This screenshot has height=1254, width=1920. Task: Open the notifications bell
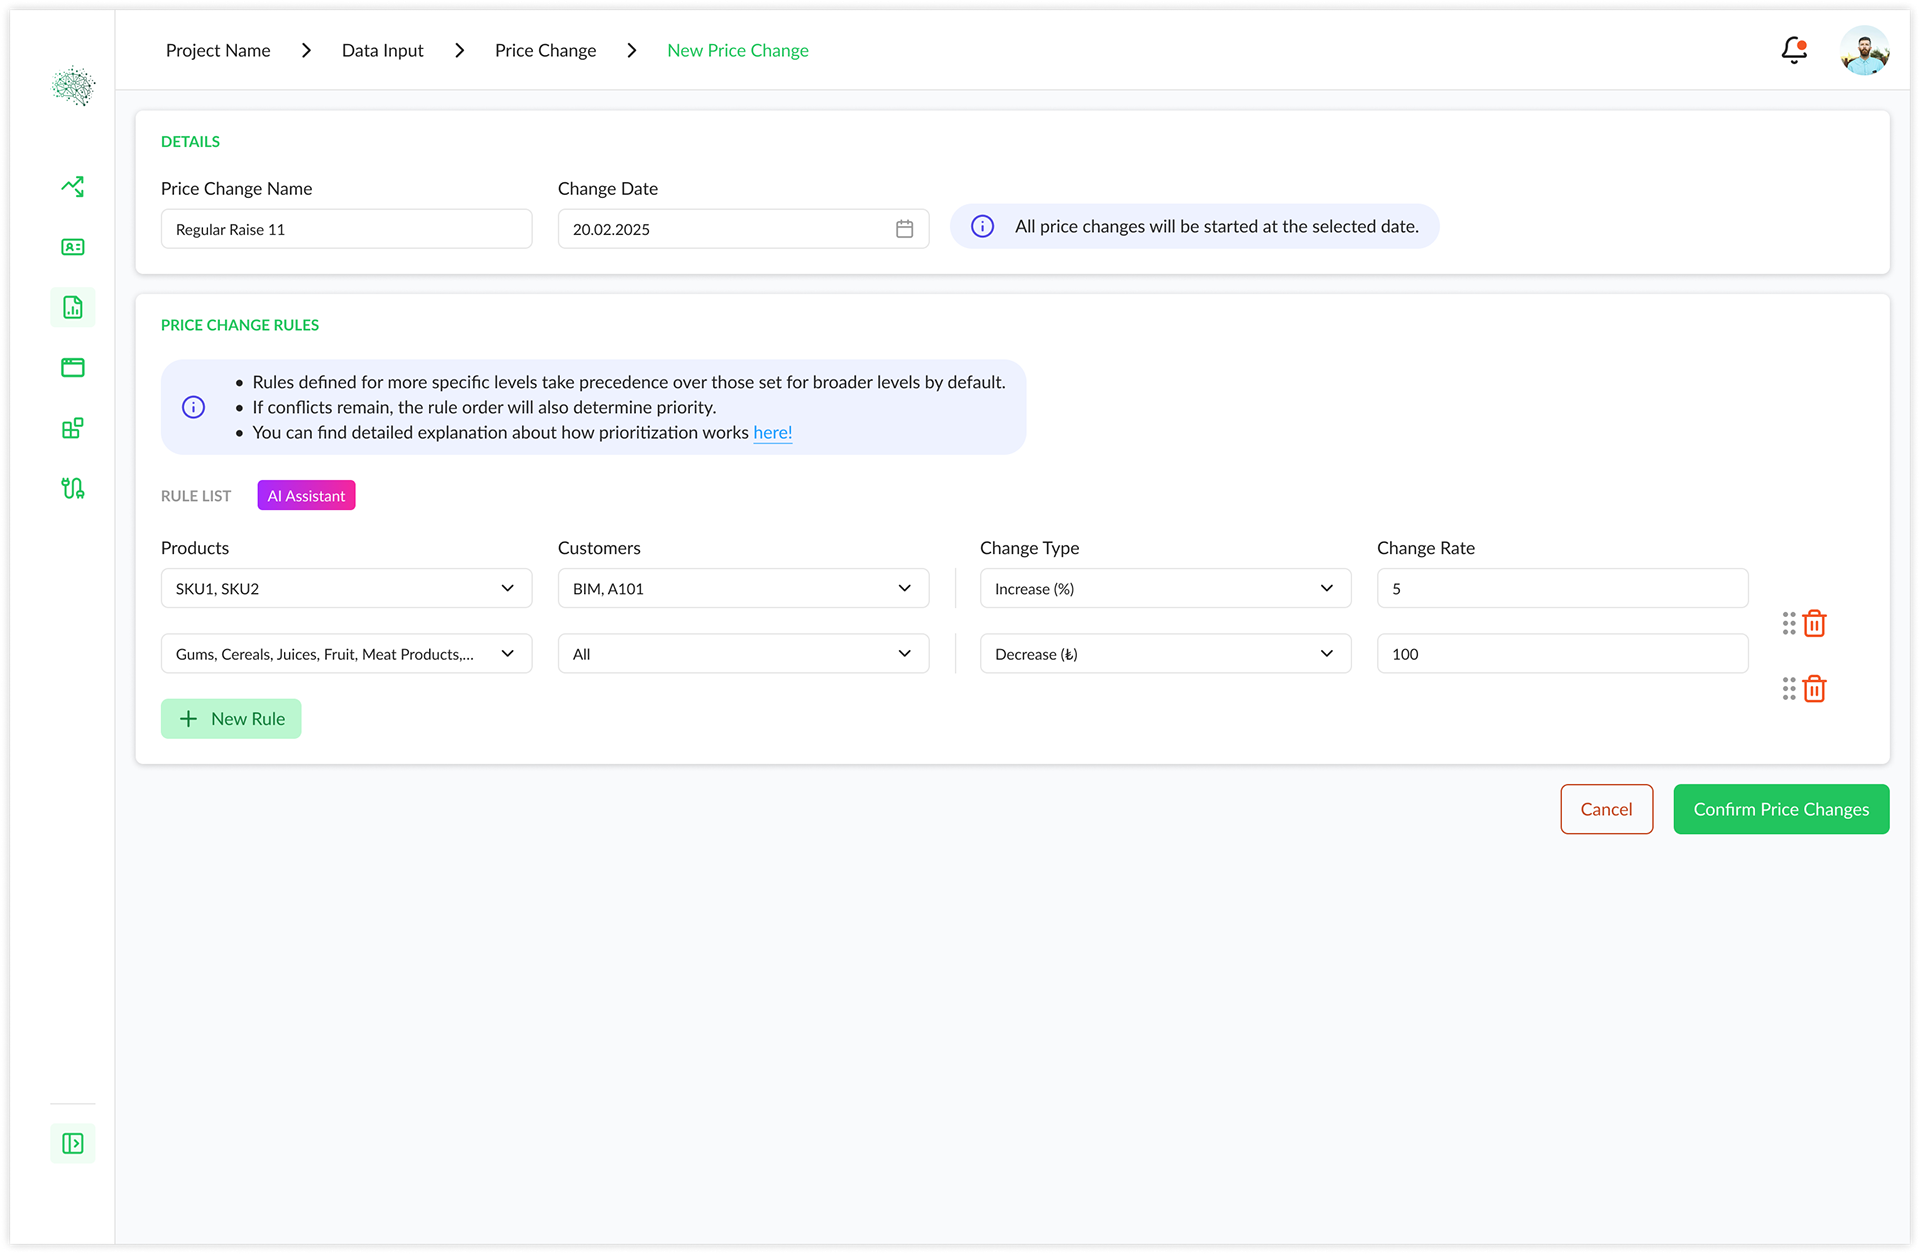tap(1794, 50)
